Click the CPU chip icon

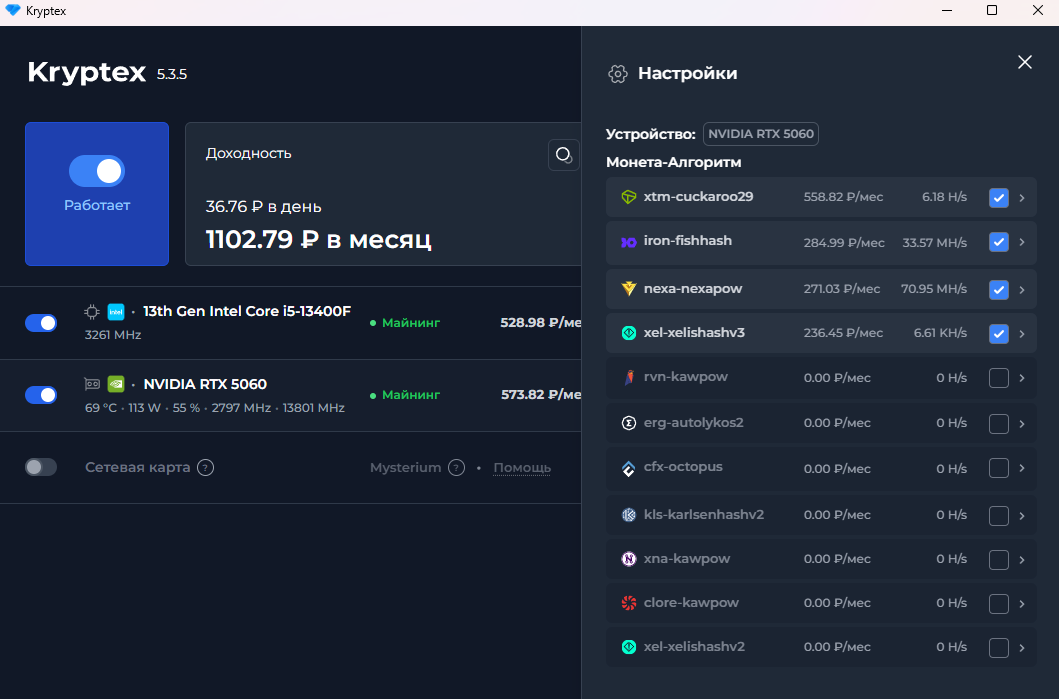click(x=92, y=312)
